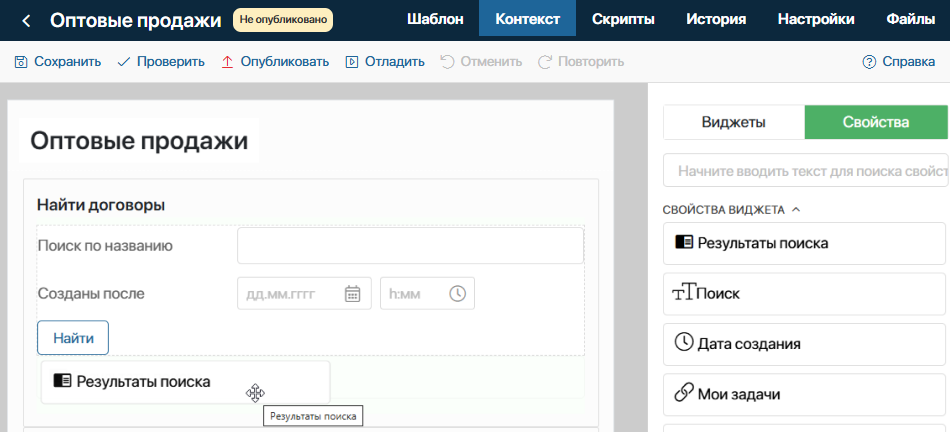Click the дд.мм.гггг date input field

(x=304, y=293)
